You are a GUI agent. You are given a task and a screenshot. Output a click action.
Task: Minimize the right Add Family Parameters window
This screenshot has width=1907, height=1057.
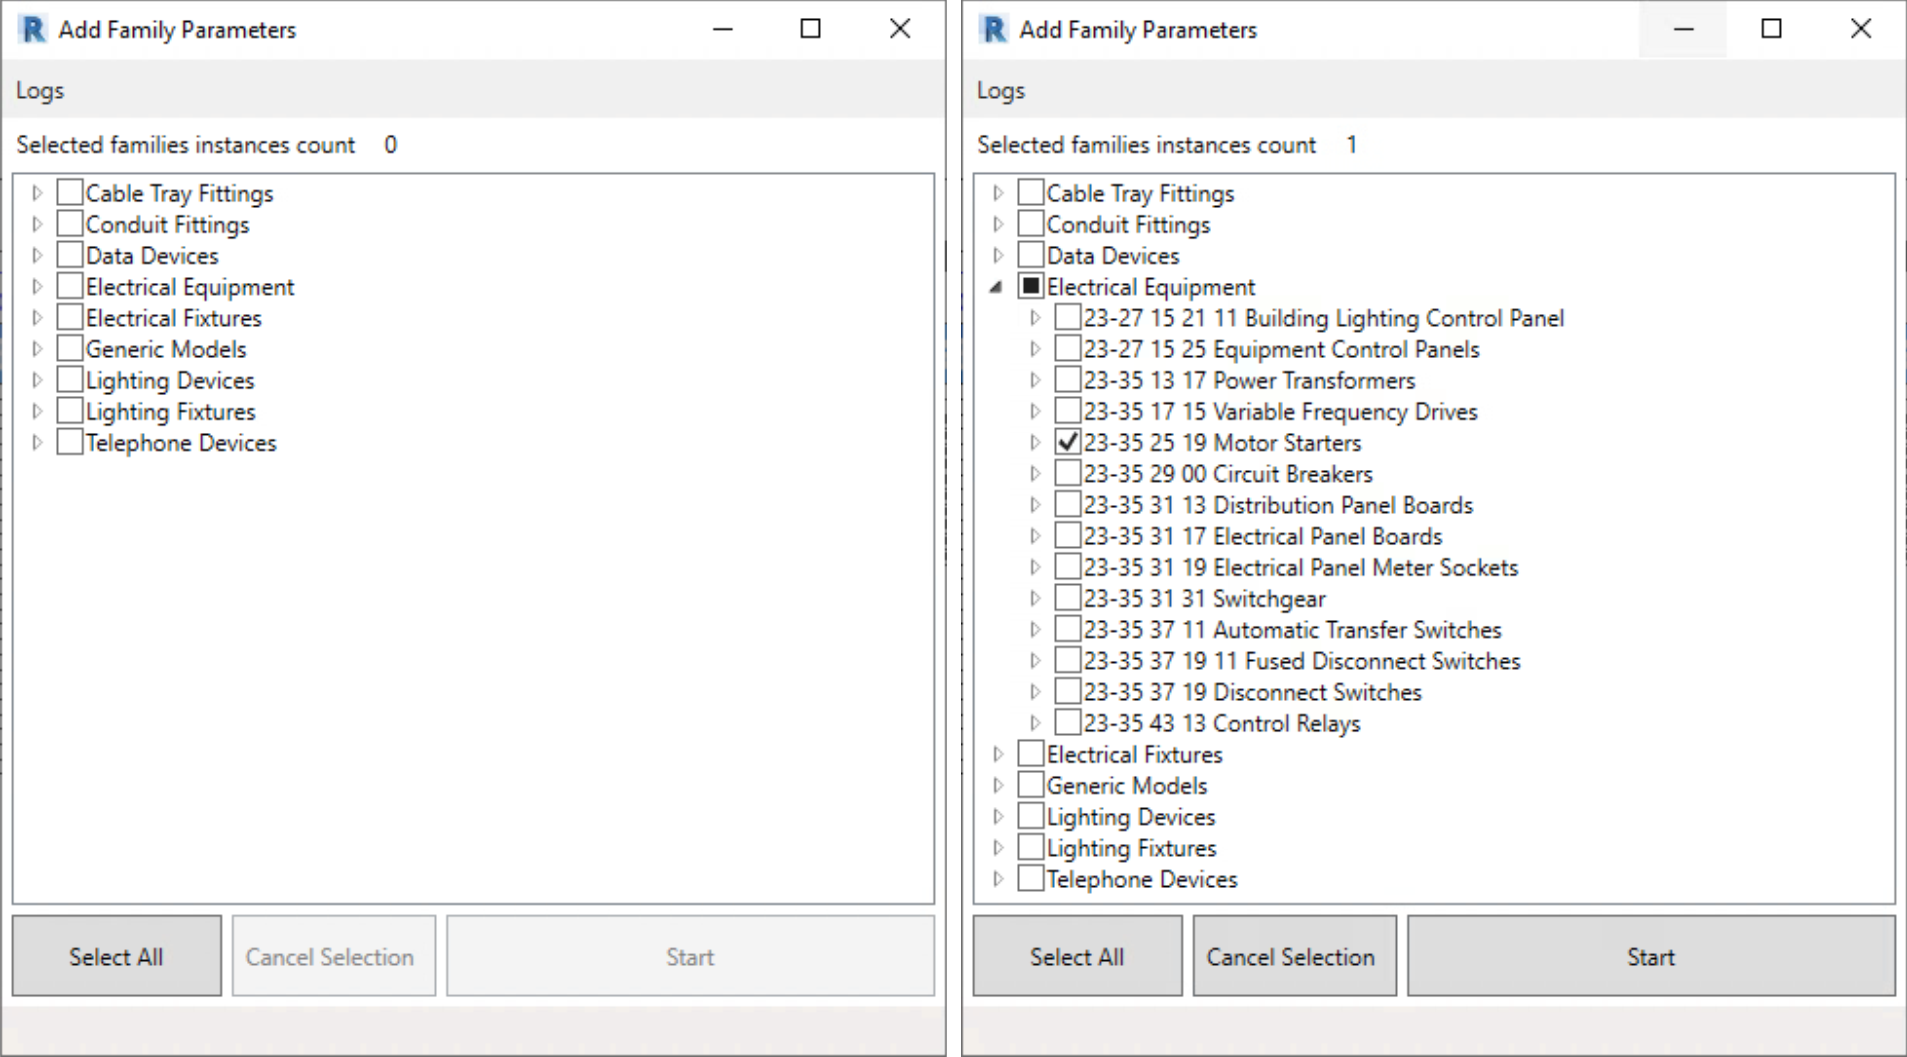pos(1683,29)
